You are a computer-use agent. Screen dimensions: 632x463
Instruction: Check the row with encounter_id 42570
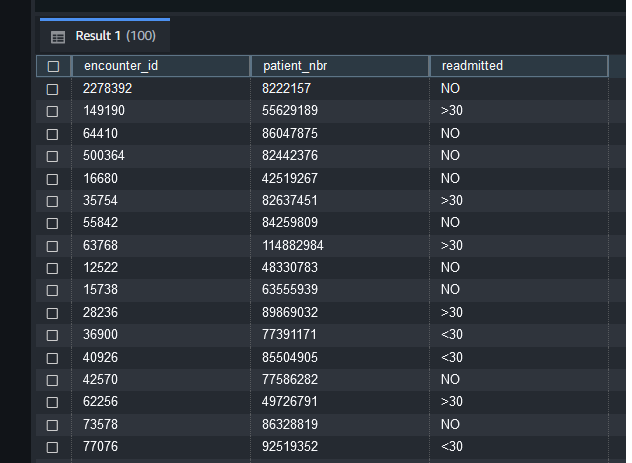(52, 380)
